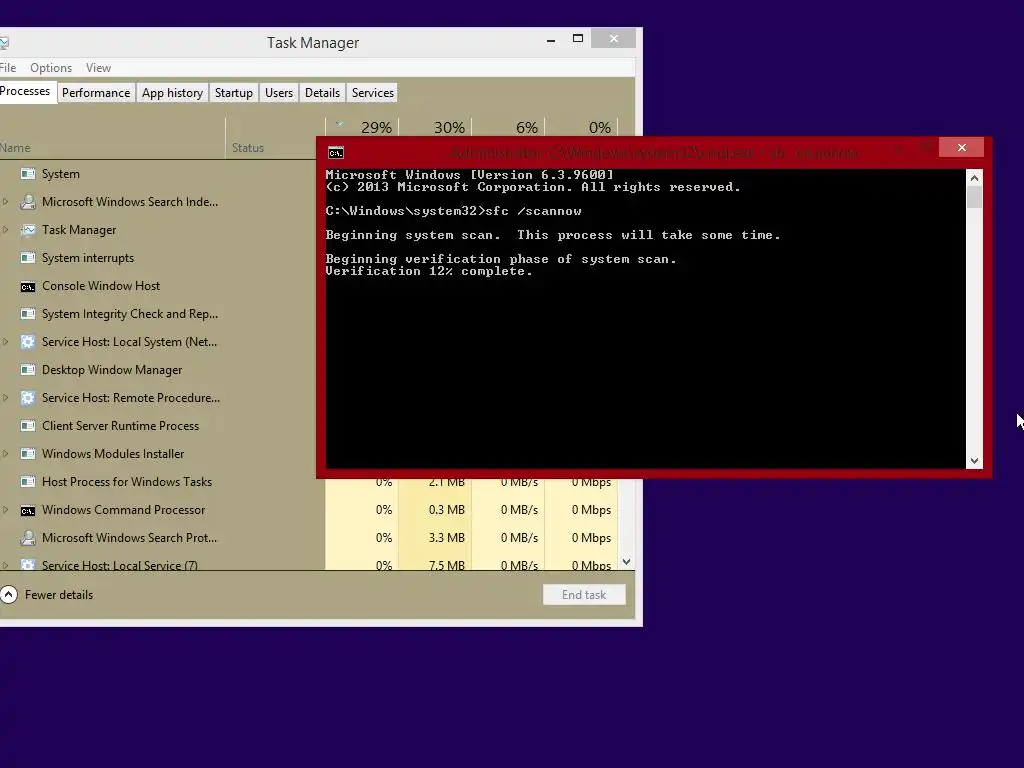Click the command prompt scrollbar thumb

[x=974, y=197]
